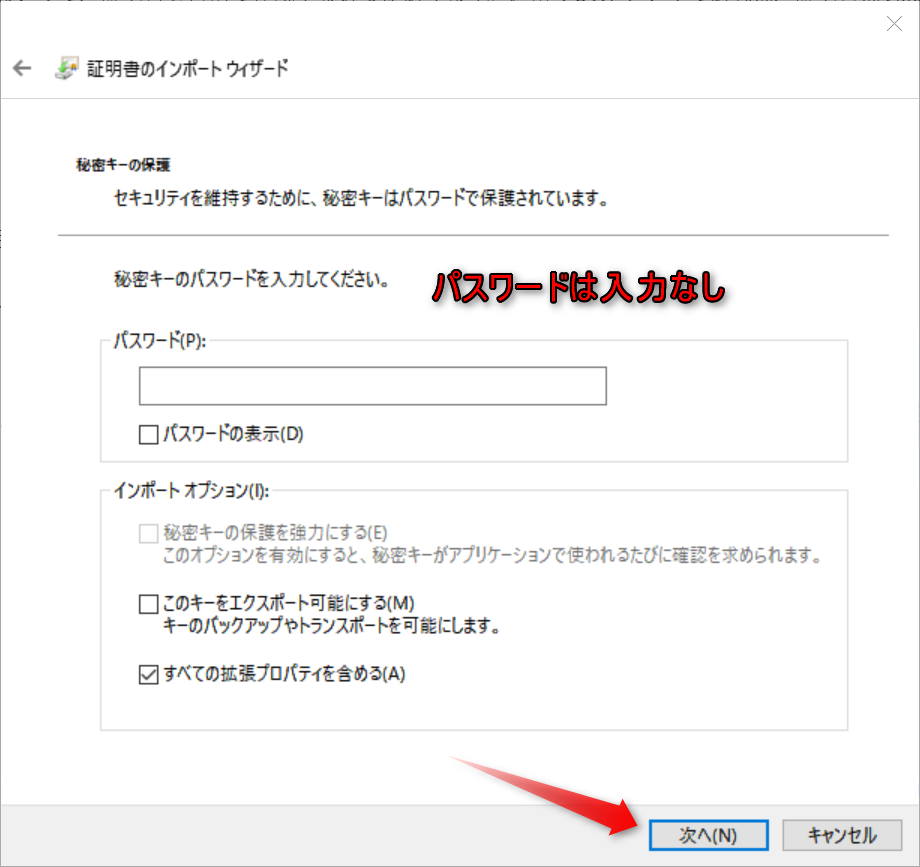
Task: Uncheck すべての拡張プロパティを含める(A) checkbox
Action: 148,675
